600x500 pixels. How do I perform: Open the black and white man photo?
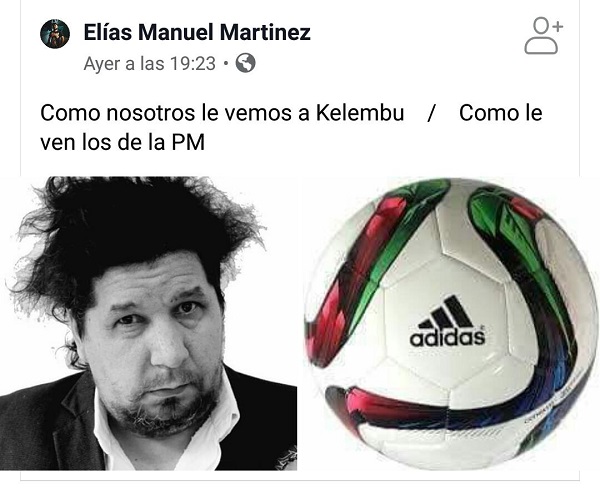pos(148,323)
